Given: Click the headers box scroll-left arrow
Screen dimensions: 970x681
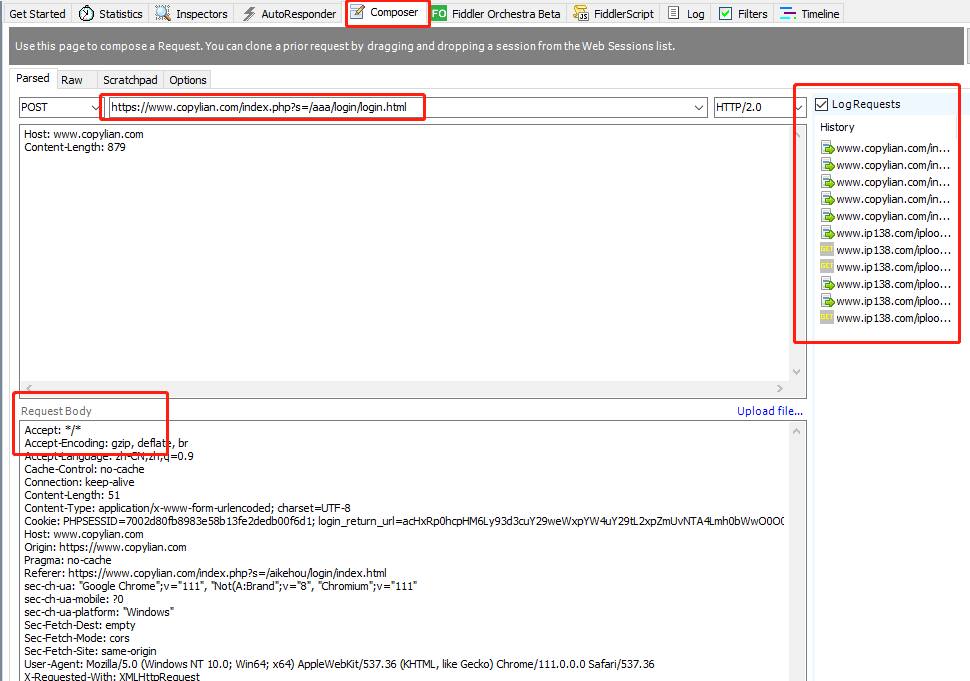Looking at the screenshot, I should tap(28, 388).
